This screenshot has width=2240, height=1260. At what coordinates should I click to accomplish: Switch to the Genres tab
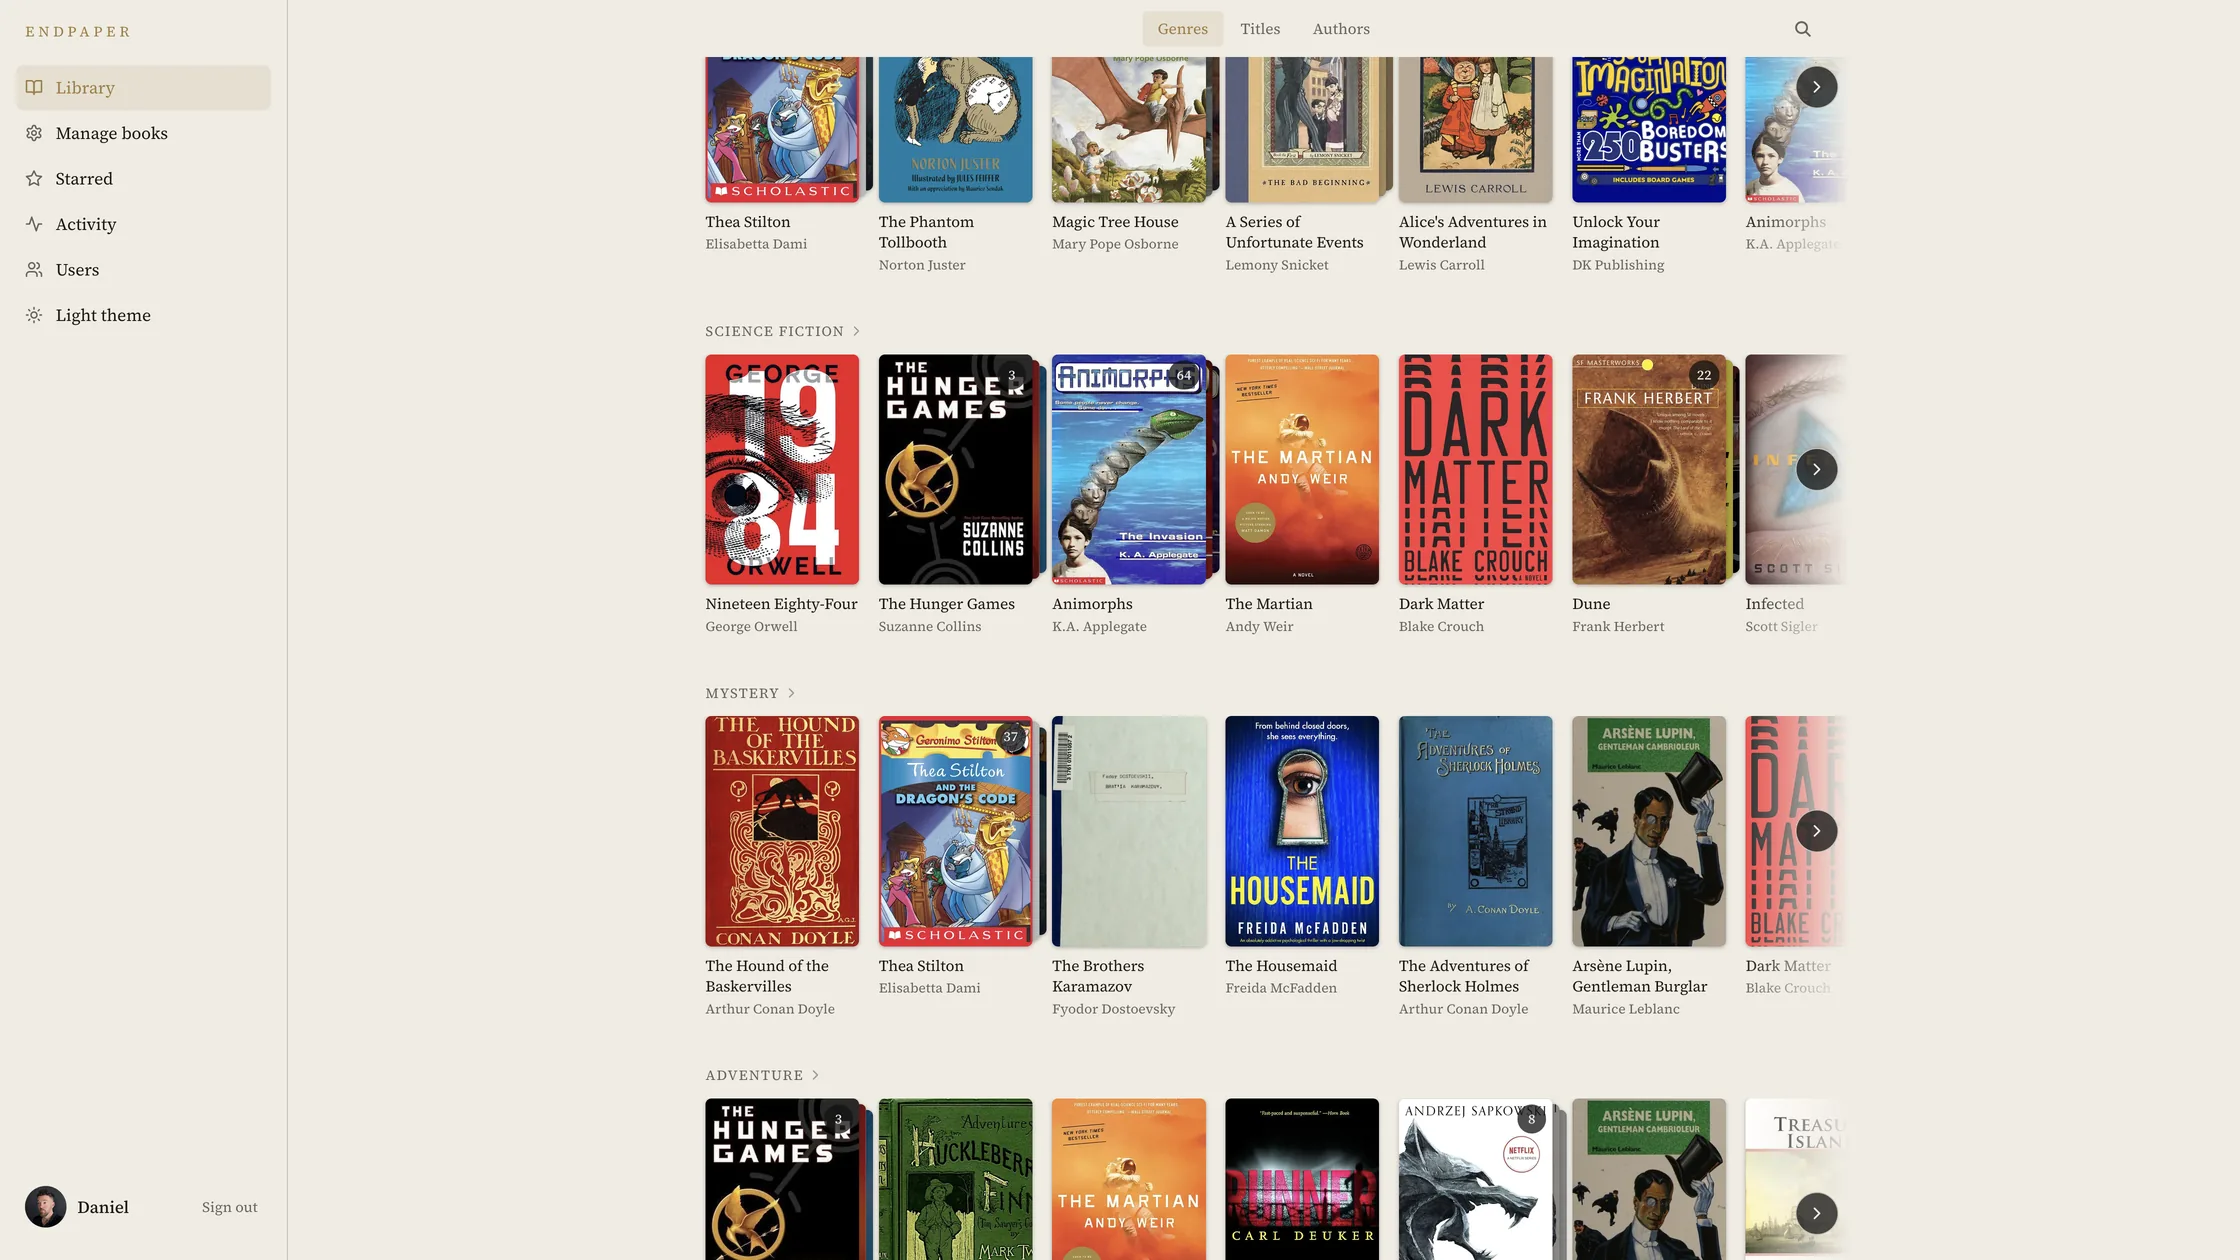tap(1182, 29)
